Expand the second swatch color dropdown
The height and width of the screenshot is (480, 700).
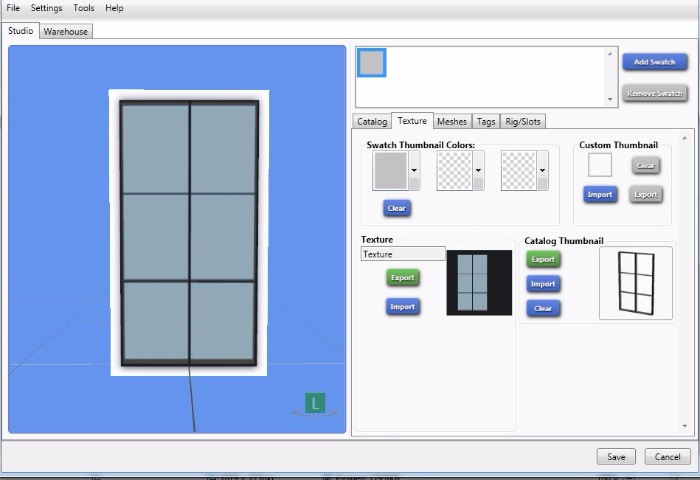(479, 171)
